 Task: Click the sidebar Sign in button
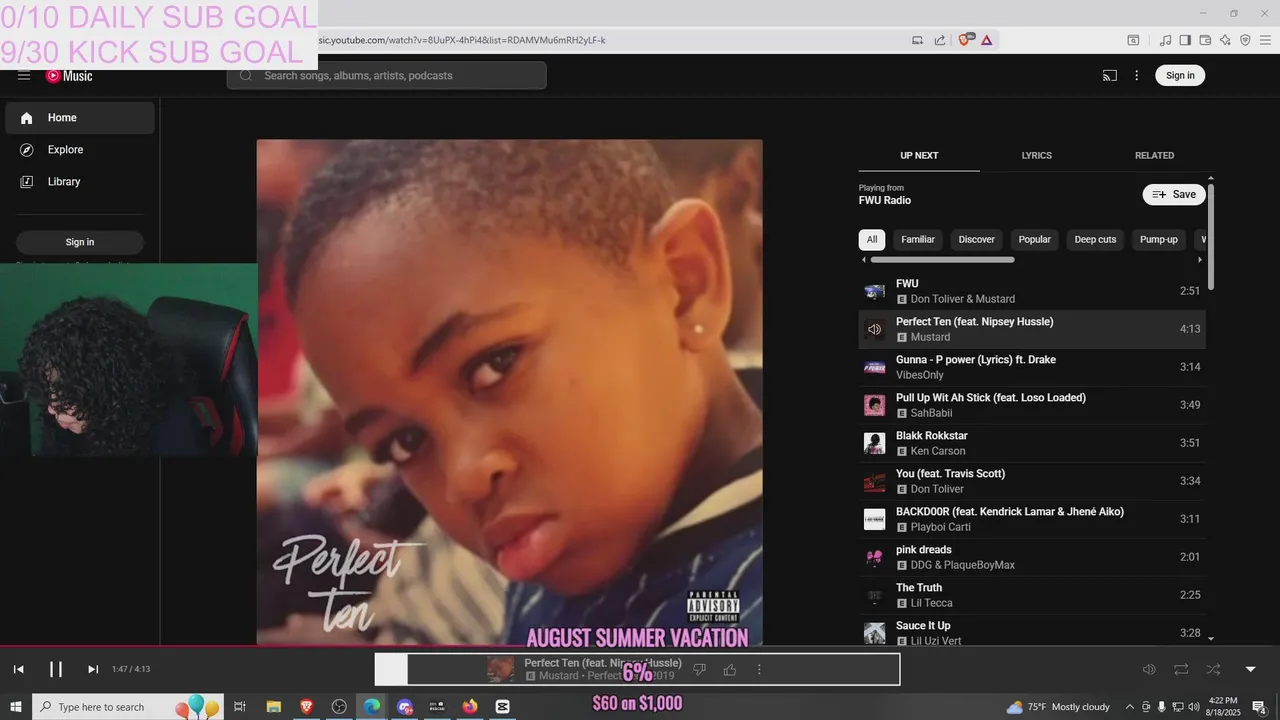(80, 242)
